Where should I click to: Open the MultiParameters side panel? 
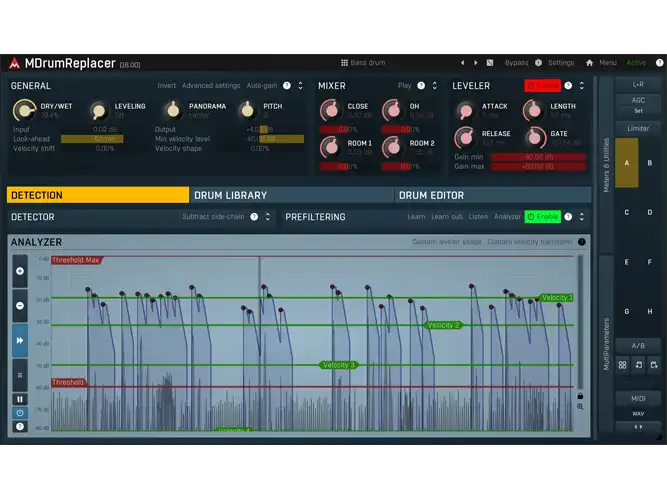click(x=606, y=344)
